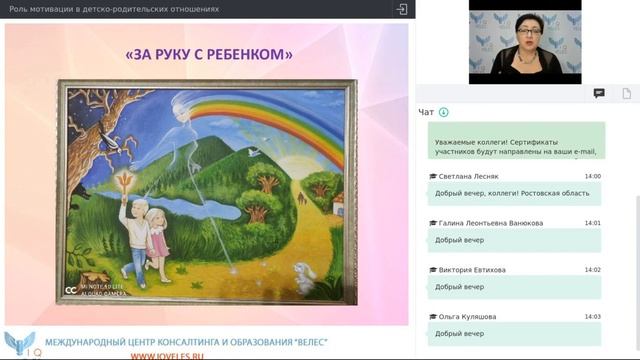Viewport: 640px width, 360px height.
Task: Select Ольга Куляшова's name in chat
Action: 467,317
